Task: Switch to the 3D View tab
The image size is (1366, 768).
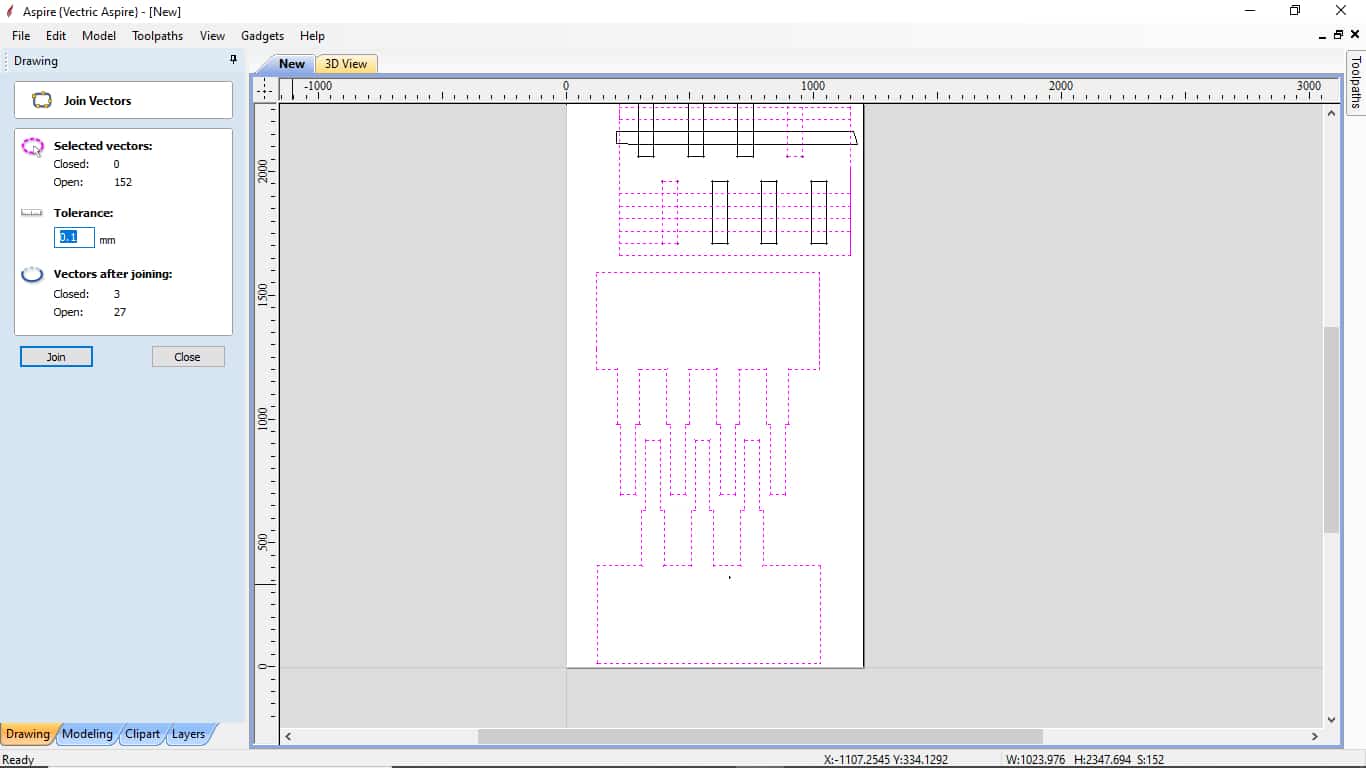Action: pos(346,64)
